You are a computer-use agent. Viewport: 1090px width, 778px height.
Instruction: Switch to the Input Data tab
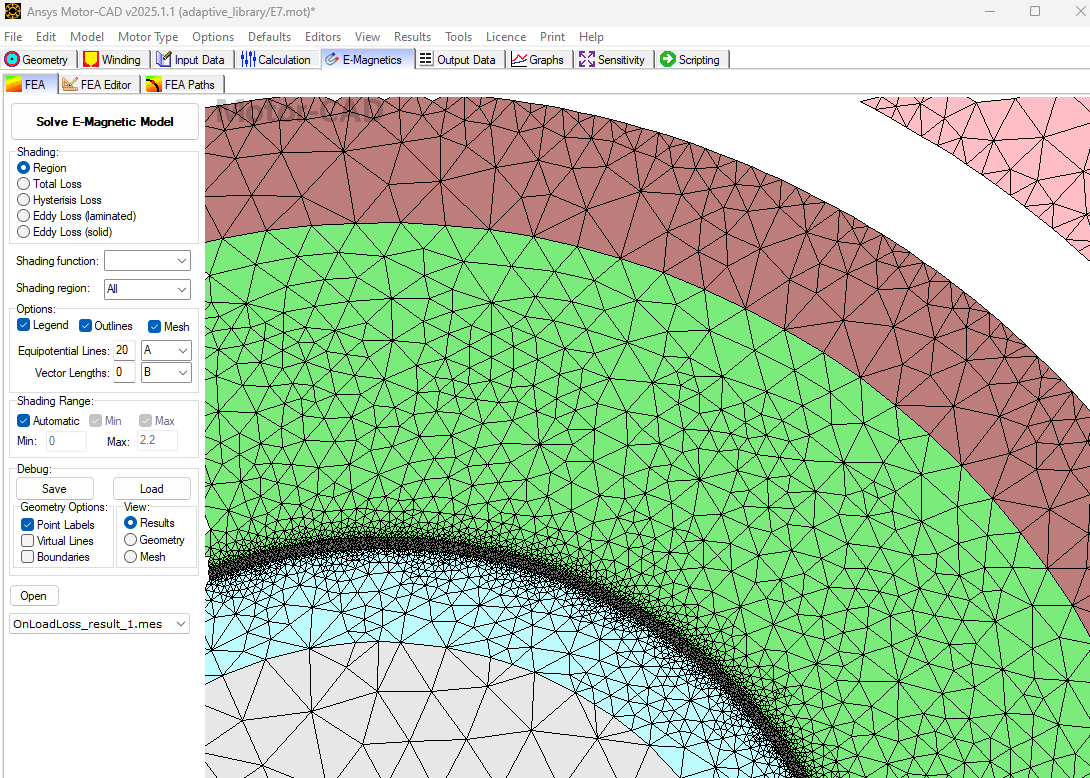(x=191, y=60)
